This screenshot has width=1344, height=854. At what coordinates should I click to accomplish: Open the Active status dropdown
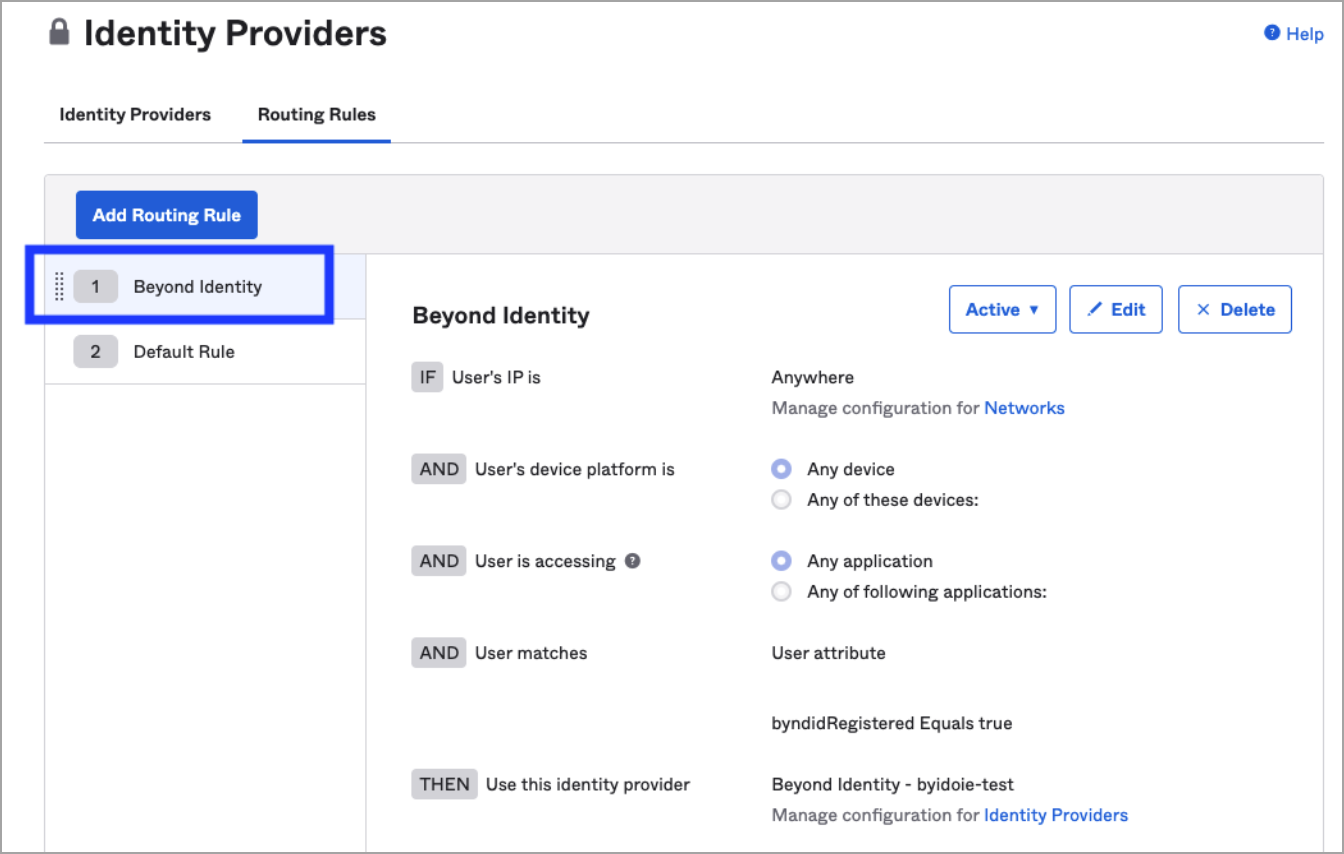pos(1002,310)
